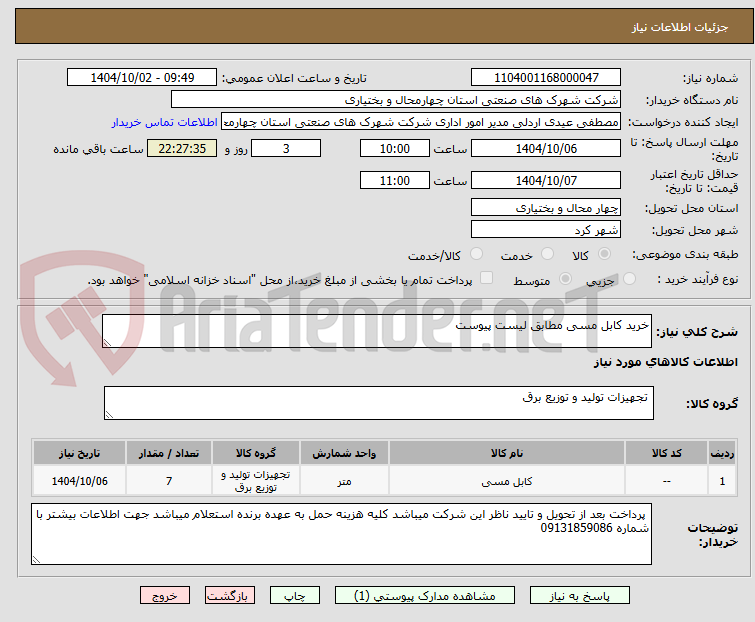Image resolution: width=755 pixels, height=622 pixels.
Task: Click the شرح کلی نیاز description textarea
Action: [x=377, y=331]
